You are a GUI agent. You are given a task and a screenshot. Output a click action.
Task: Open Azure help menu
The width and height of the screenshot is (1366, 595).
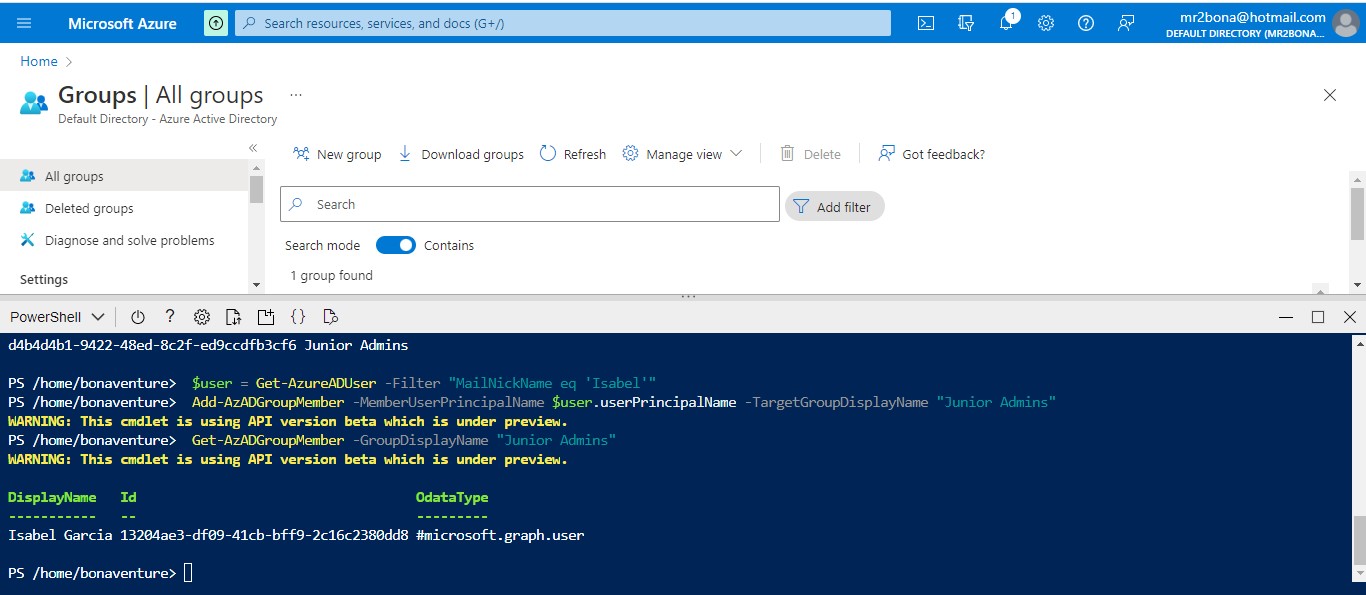(x=1086, y=22)
